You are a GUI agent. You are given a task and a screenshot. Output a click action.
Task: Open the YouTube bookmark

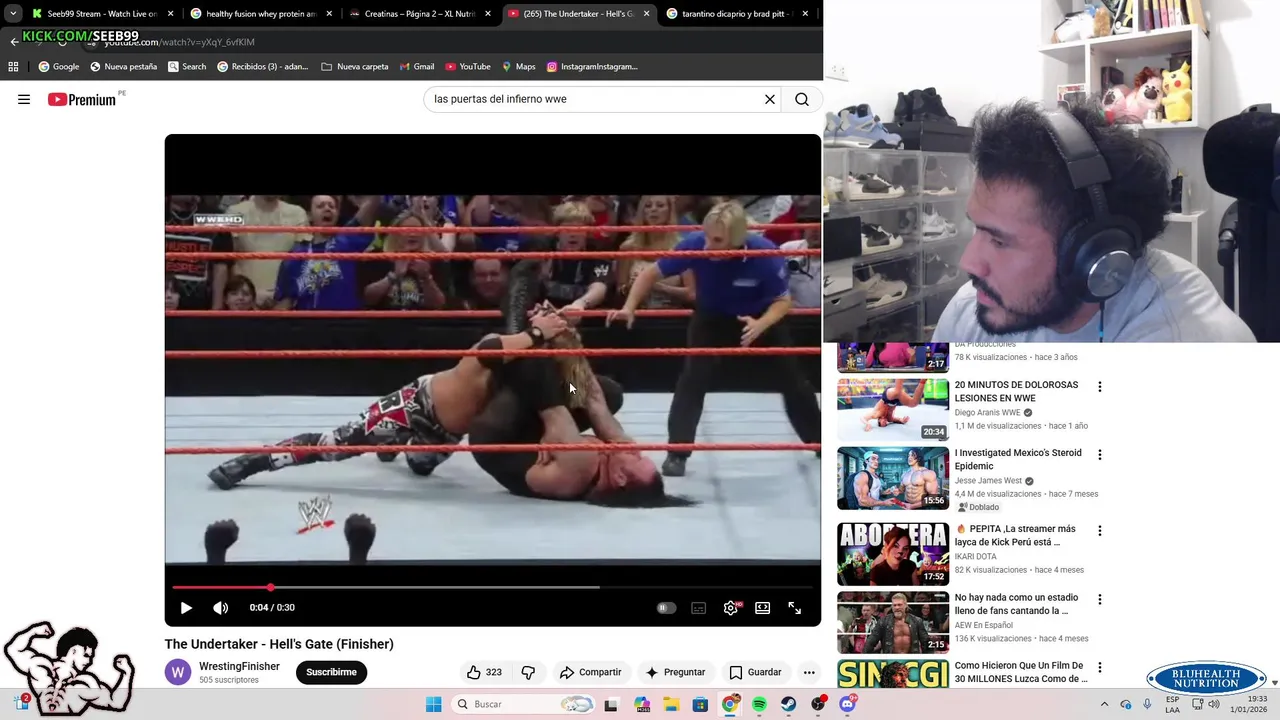(468, 67)
